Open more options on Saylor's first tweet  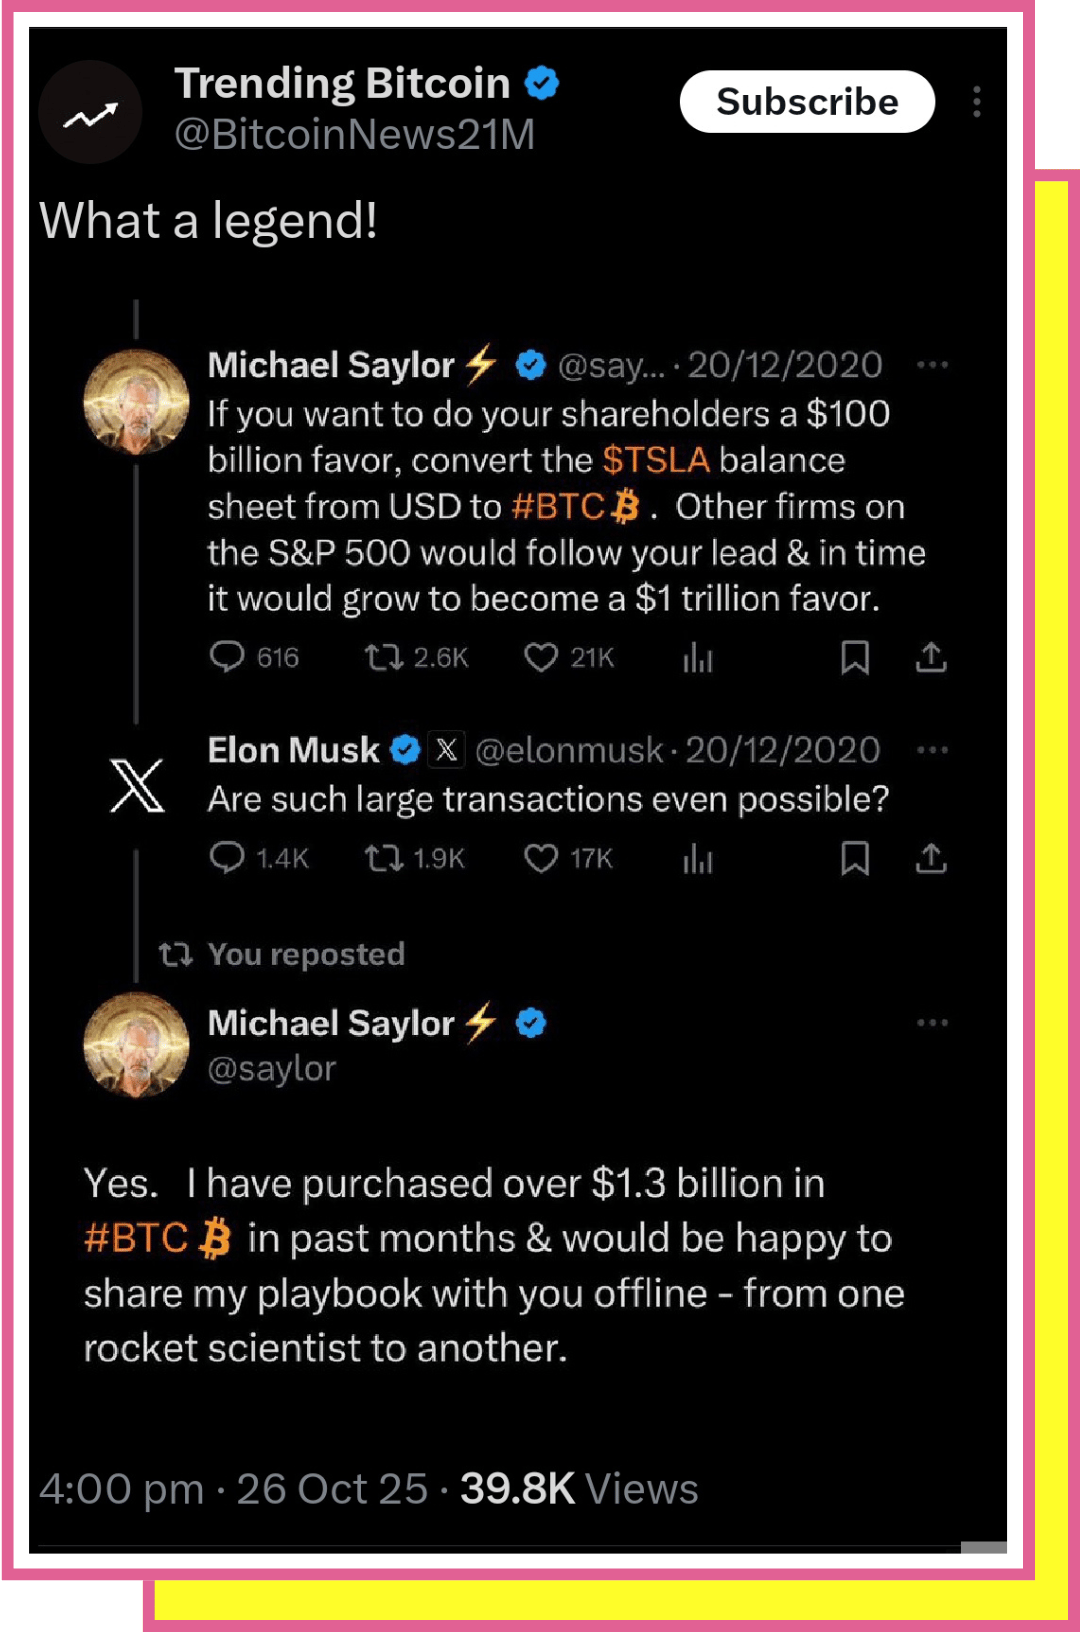click(x=932, y=365)
